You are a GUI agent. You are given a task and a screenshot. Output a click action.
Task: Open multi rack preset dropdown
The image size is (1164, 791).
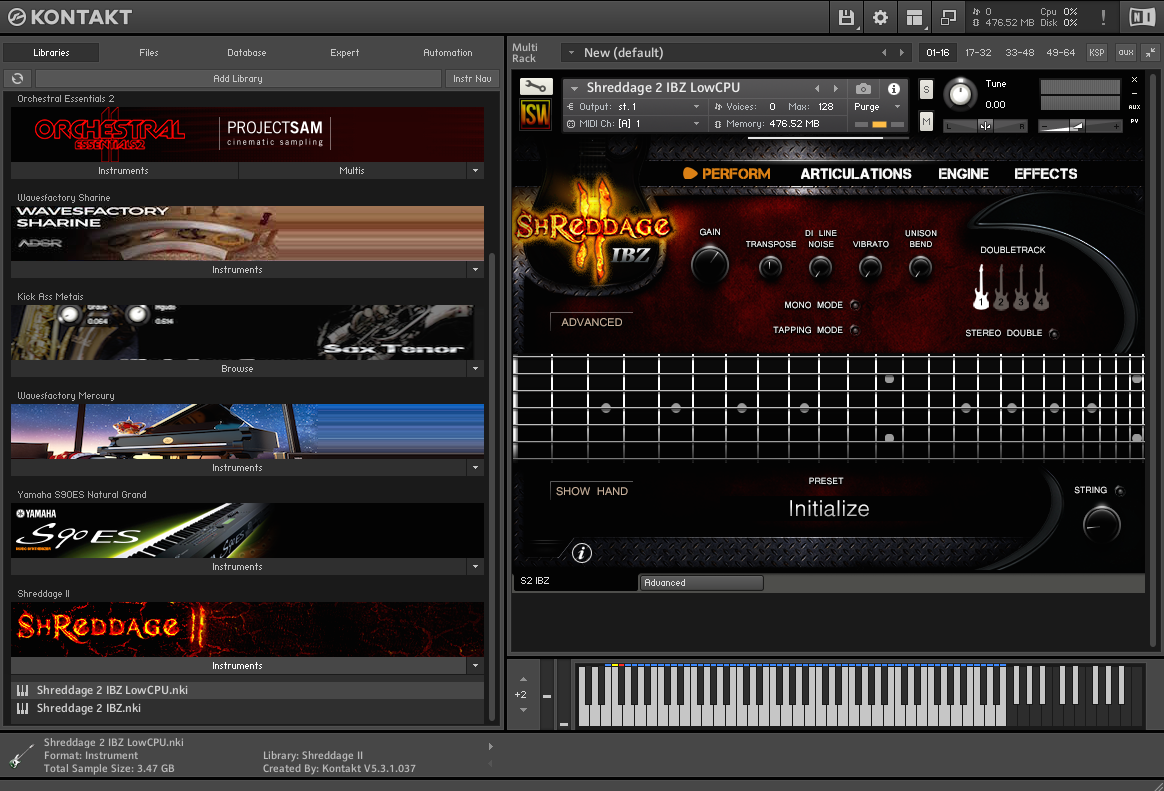pos(571,53)
